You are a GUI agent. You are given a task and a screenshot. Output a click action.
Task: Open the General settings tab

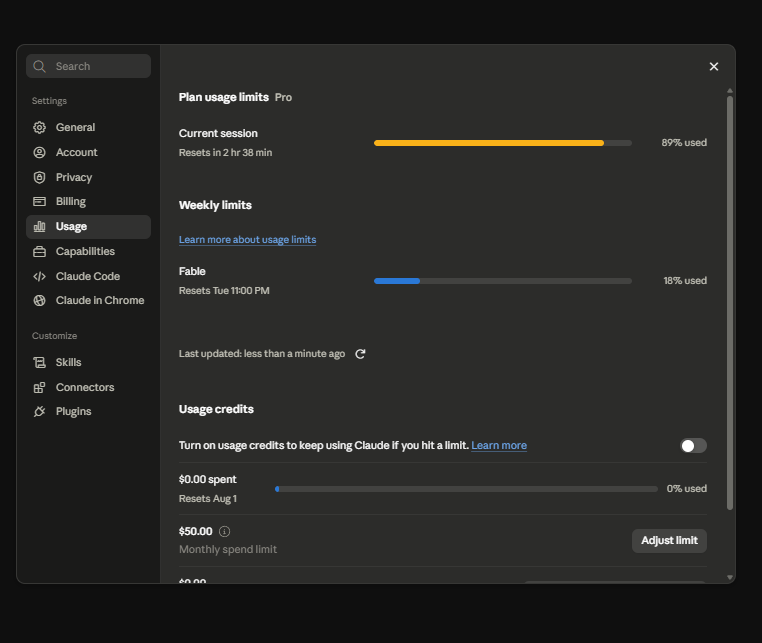click(88, 127)
